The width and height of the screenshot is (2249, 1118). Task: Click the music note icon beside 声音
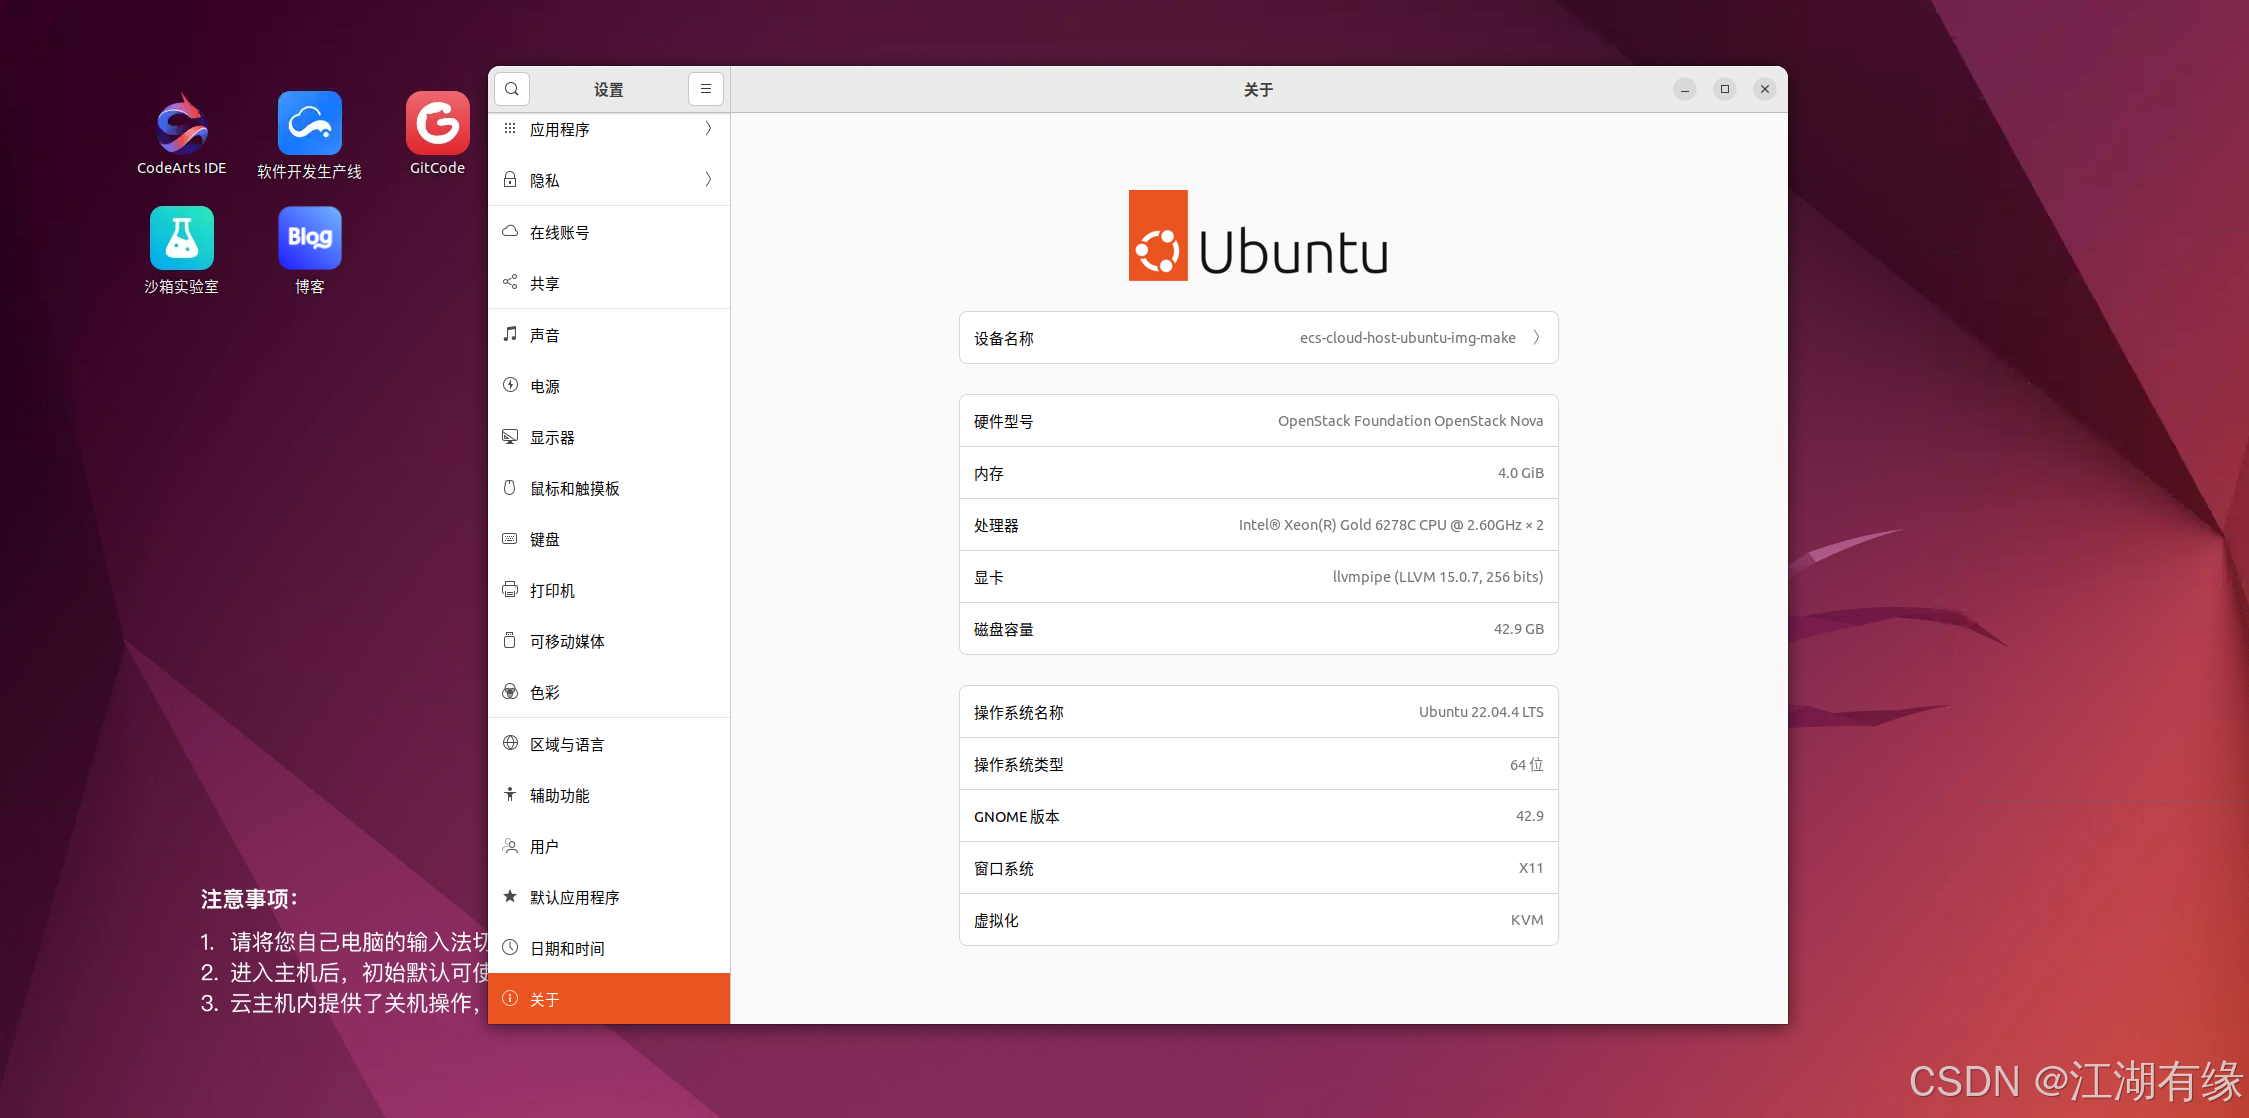click(x=510, y=333)
